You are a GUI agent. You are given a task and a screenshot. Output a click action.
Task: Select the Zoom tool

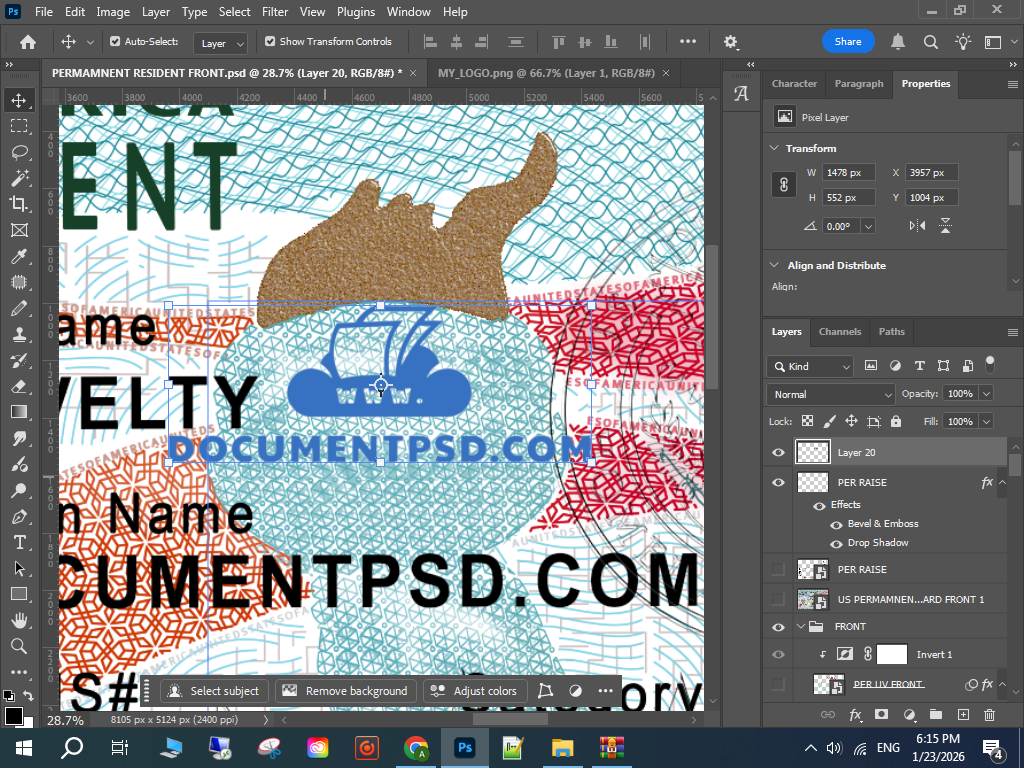coord(19,646)
